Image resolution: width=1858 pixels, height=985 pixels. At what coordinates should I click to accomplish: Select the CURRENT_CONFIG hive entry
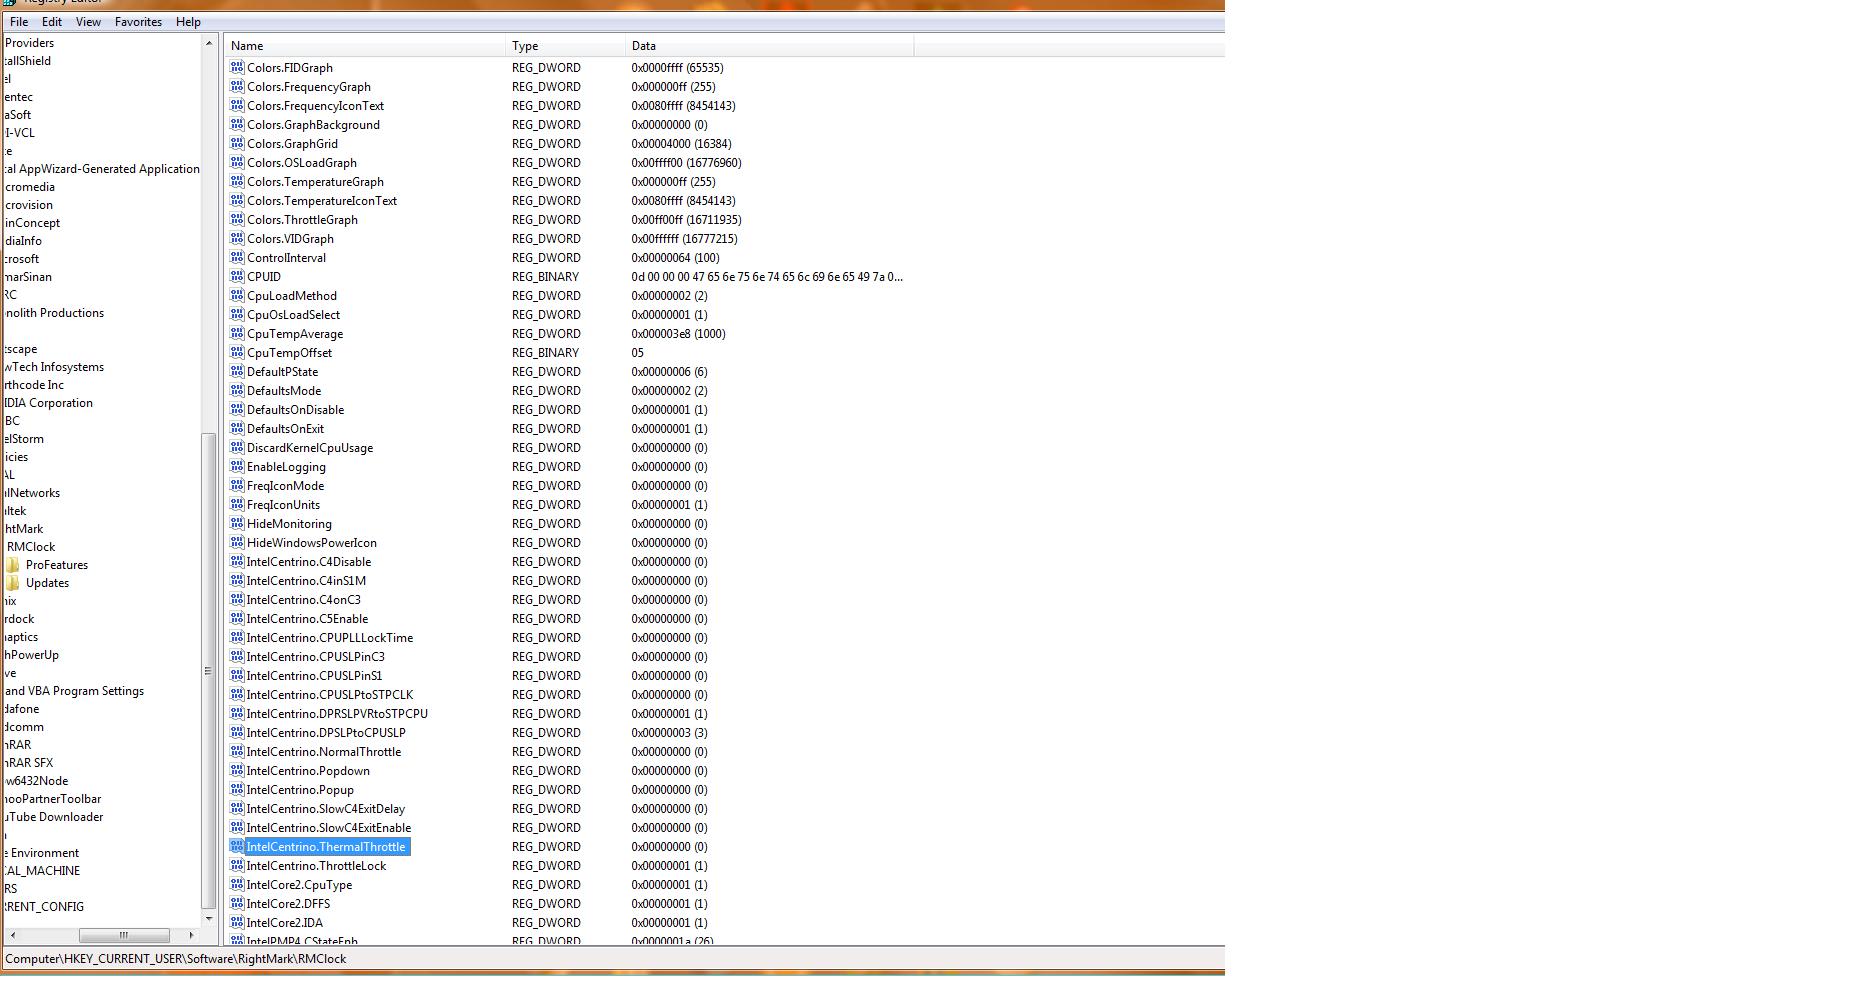pos(44,907)
